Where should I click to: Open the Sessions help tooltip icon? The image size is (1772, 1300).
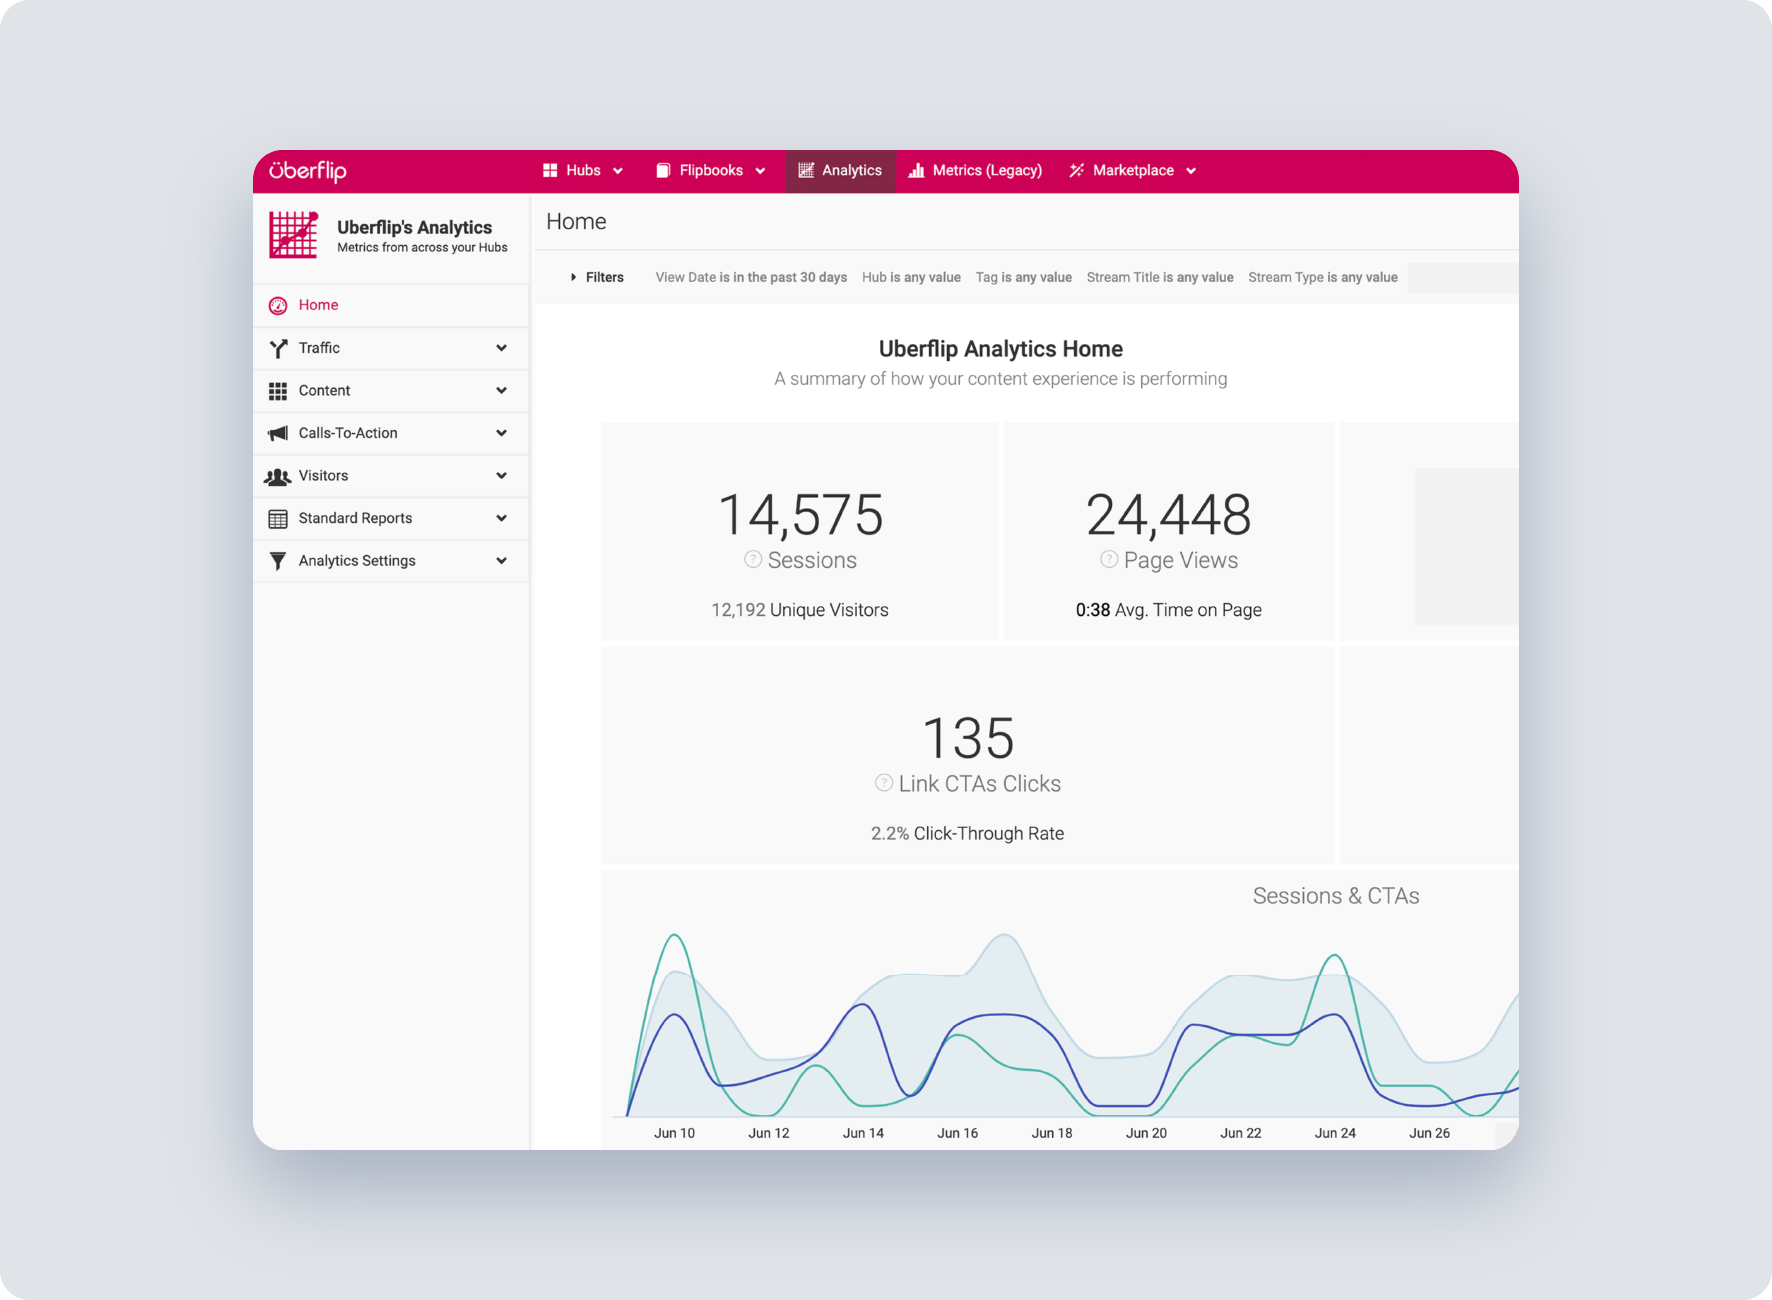click(x=751, y=560)
